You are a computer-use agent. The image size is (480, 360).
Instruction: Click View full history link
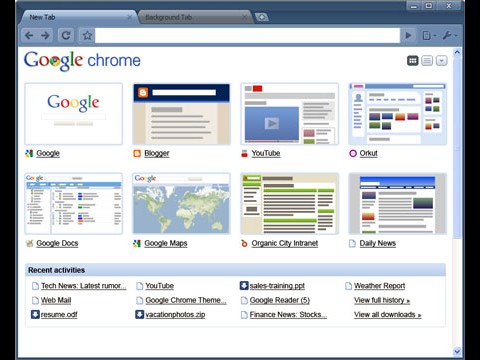[382, 300]
